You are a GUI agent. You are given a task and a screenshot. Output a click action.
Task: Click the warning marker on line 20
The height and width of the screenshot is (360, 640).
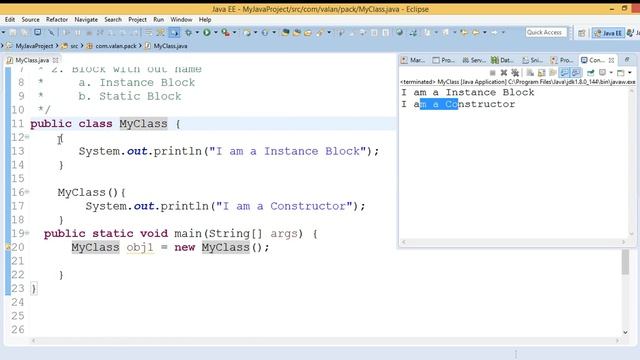pos(8,247)
